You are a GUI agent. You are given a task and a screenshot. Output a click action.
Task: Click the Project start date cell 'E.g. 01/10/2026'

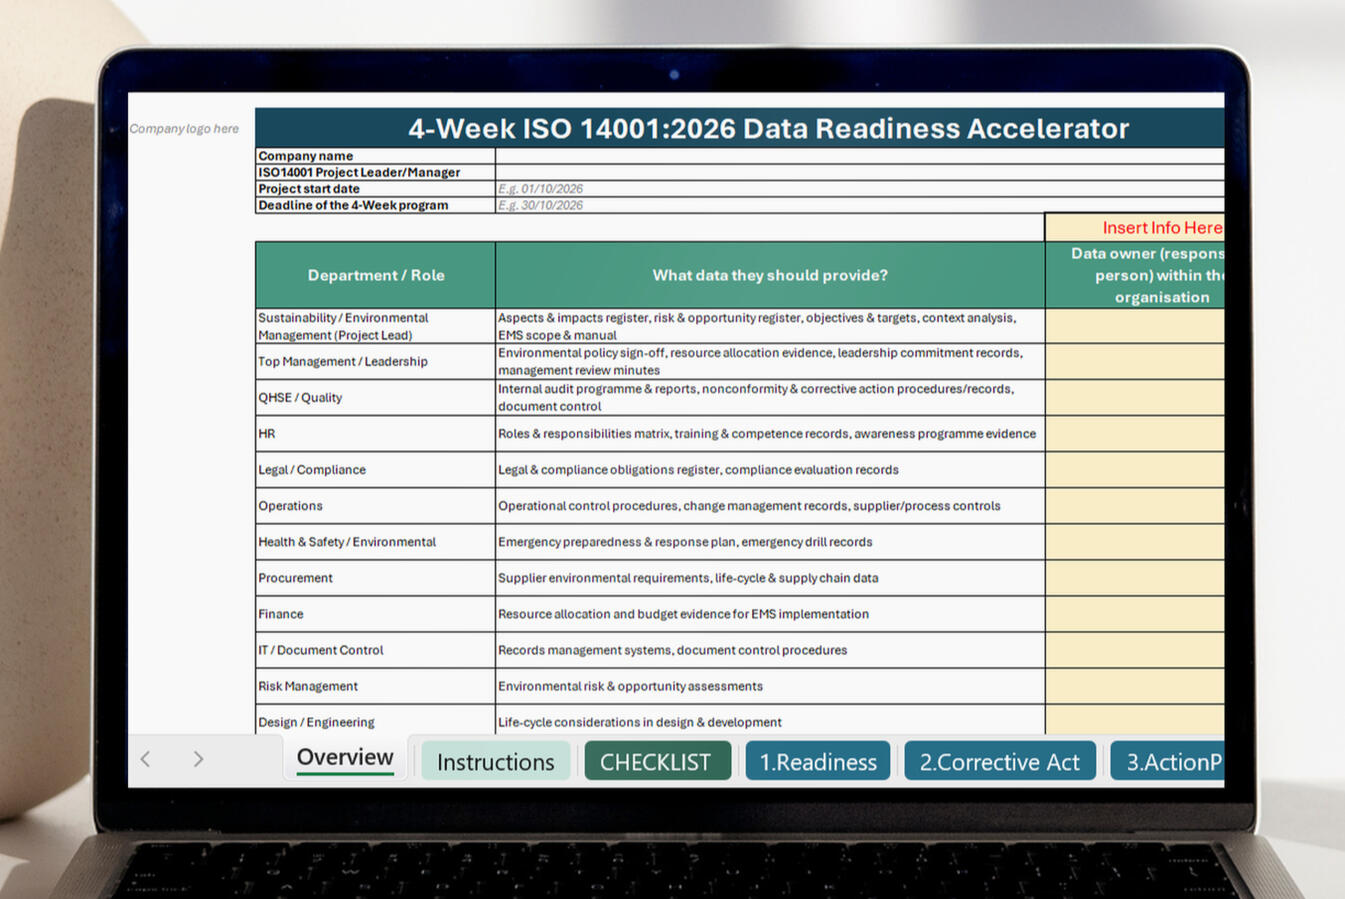click(860, 189)
